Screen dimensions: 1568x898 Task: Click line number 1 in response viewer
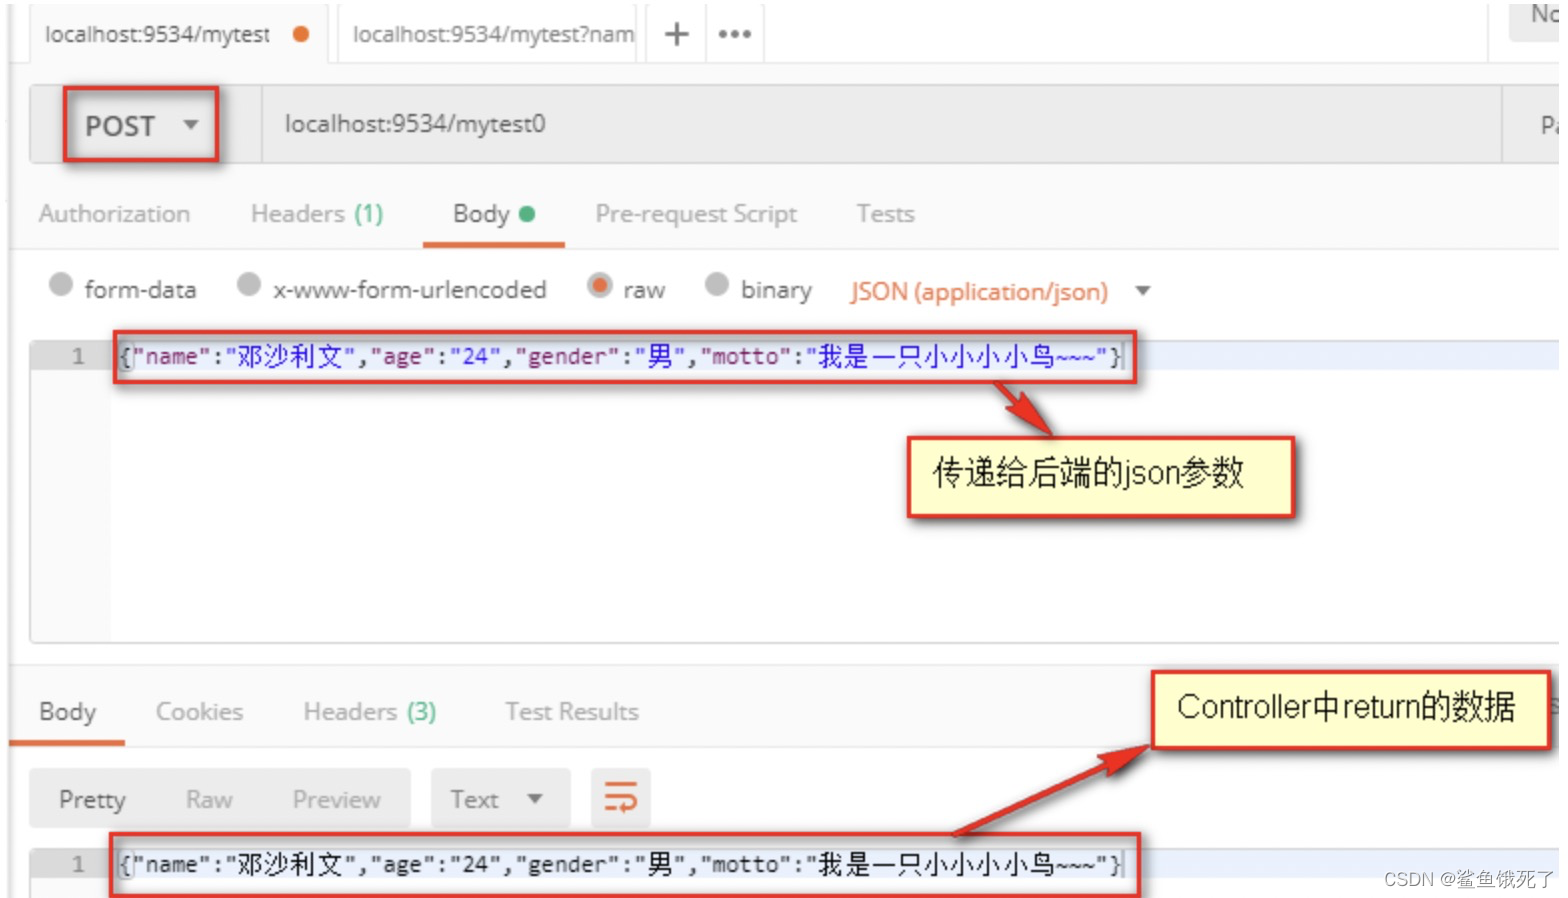77,864
